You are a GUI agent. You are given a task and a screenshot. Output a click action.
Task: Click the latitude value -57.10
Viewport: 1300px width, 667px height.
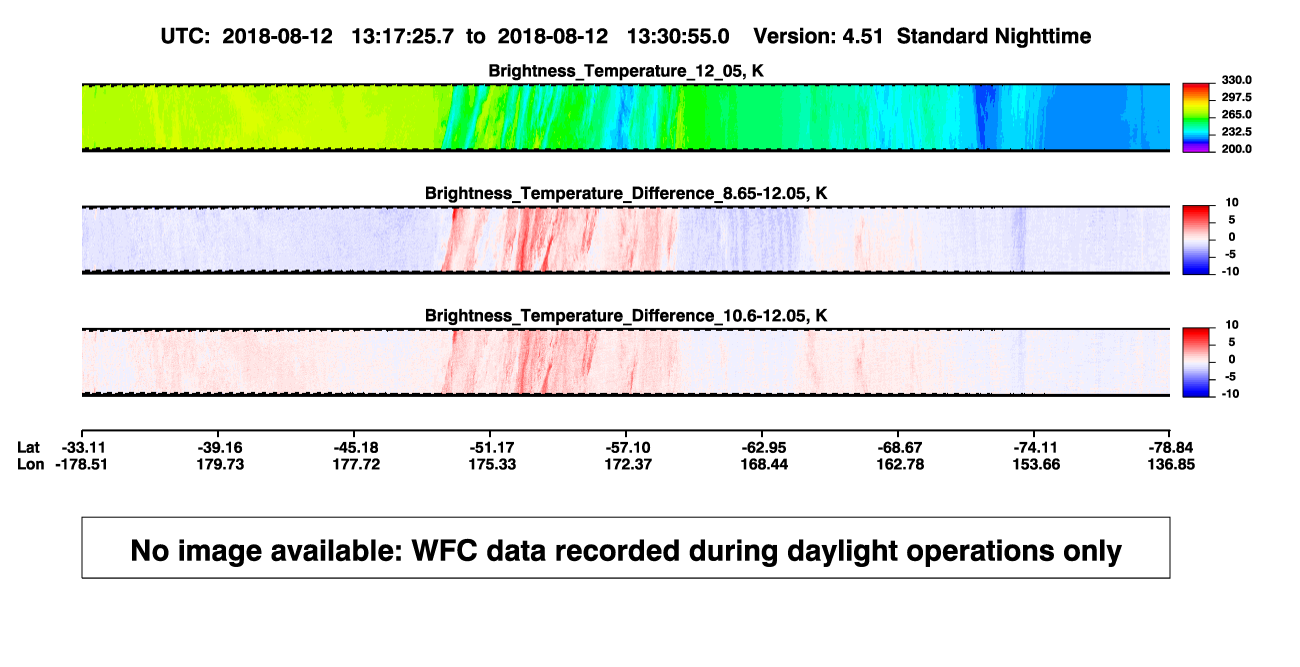point(627,447)
